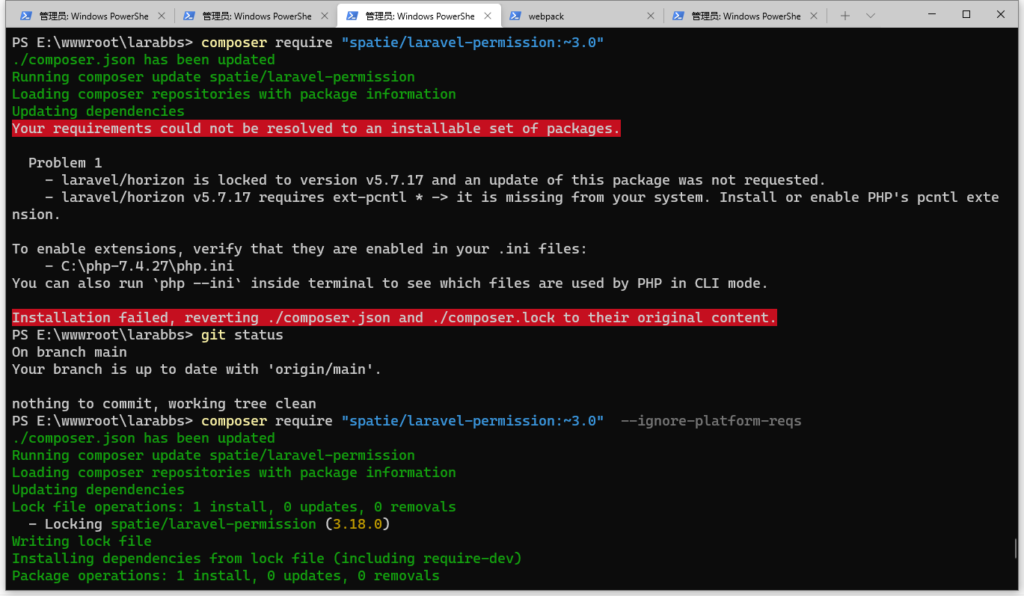Click the webpack tab's icon
The height and width of the screenshot is (596, 1024).
[516, 16]
